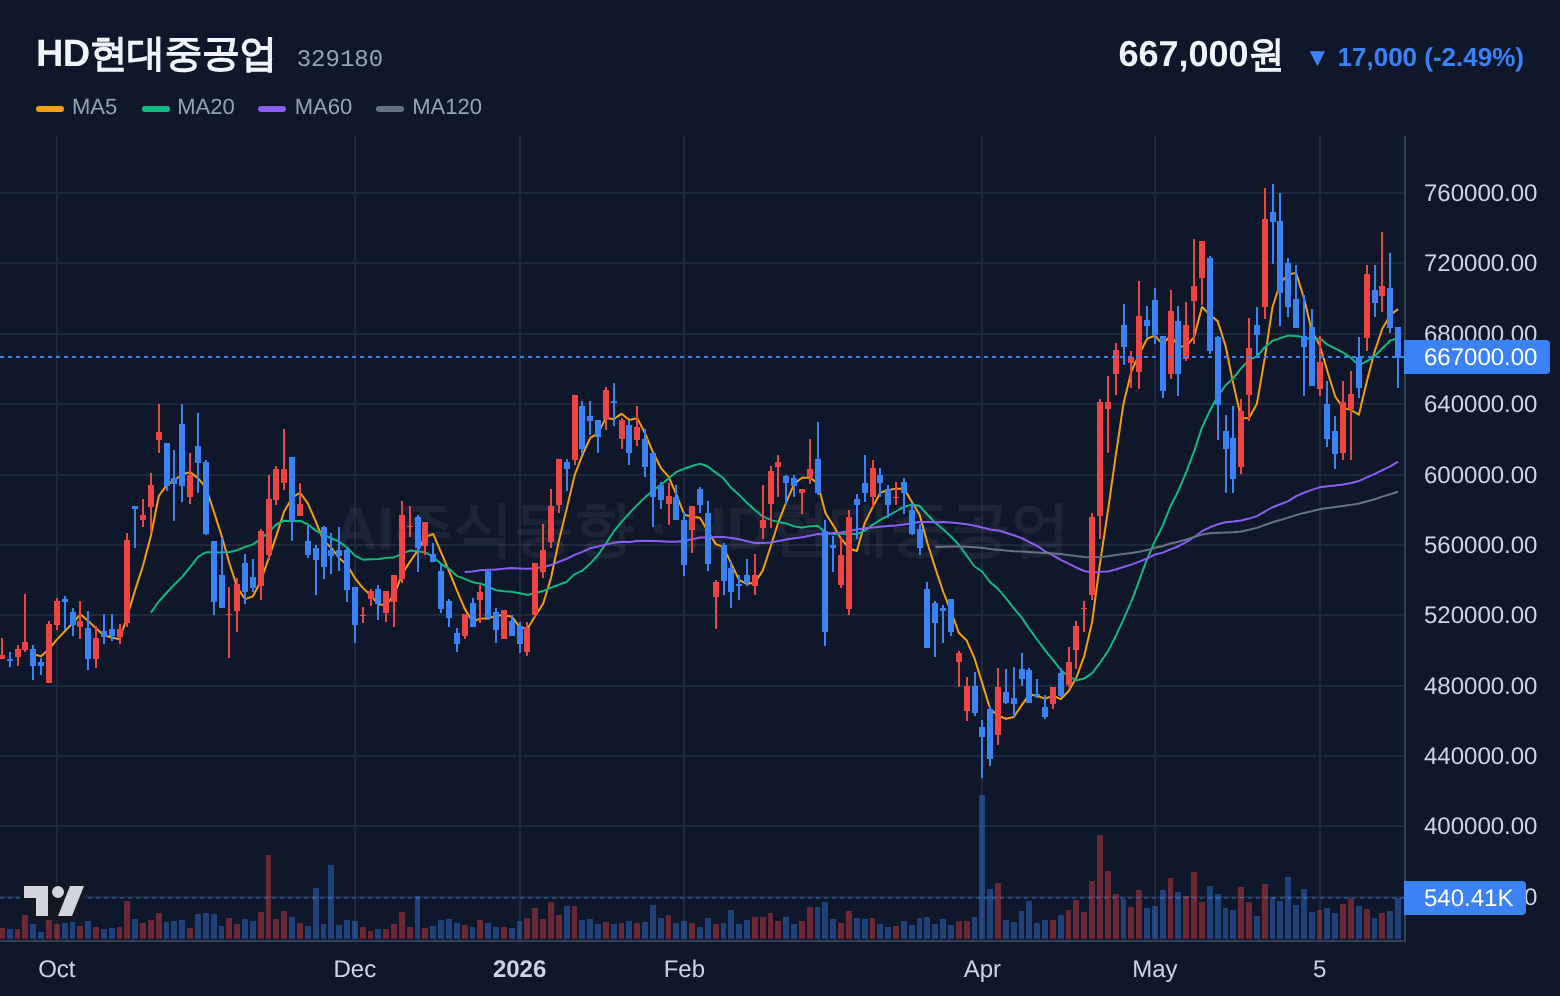Image resolution: width=1560 pixels, height=996 pixels.
Task: Click the 720000.00 price axis label
Action: (1480, 263)
